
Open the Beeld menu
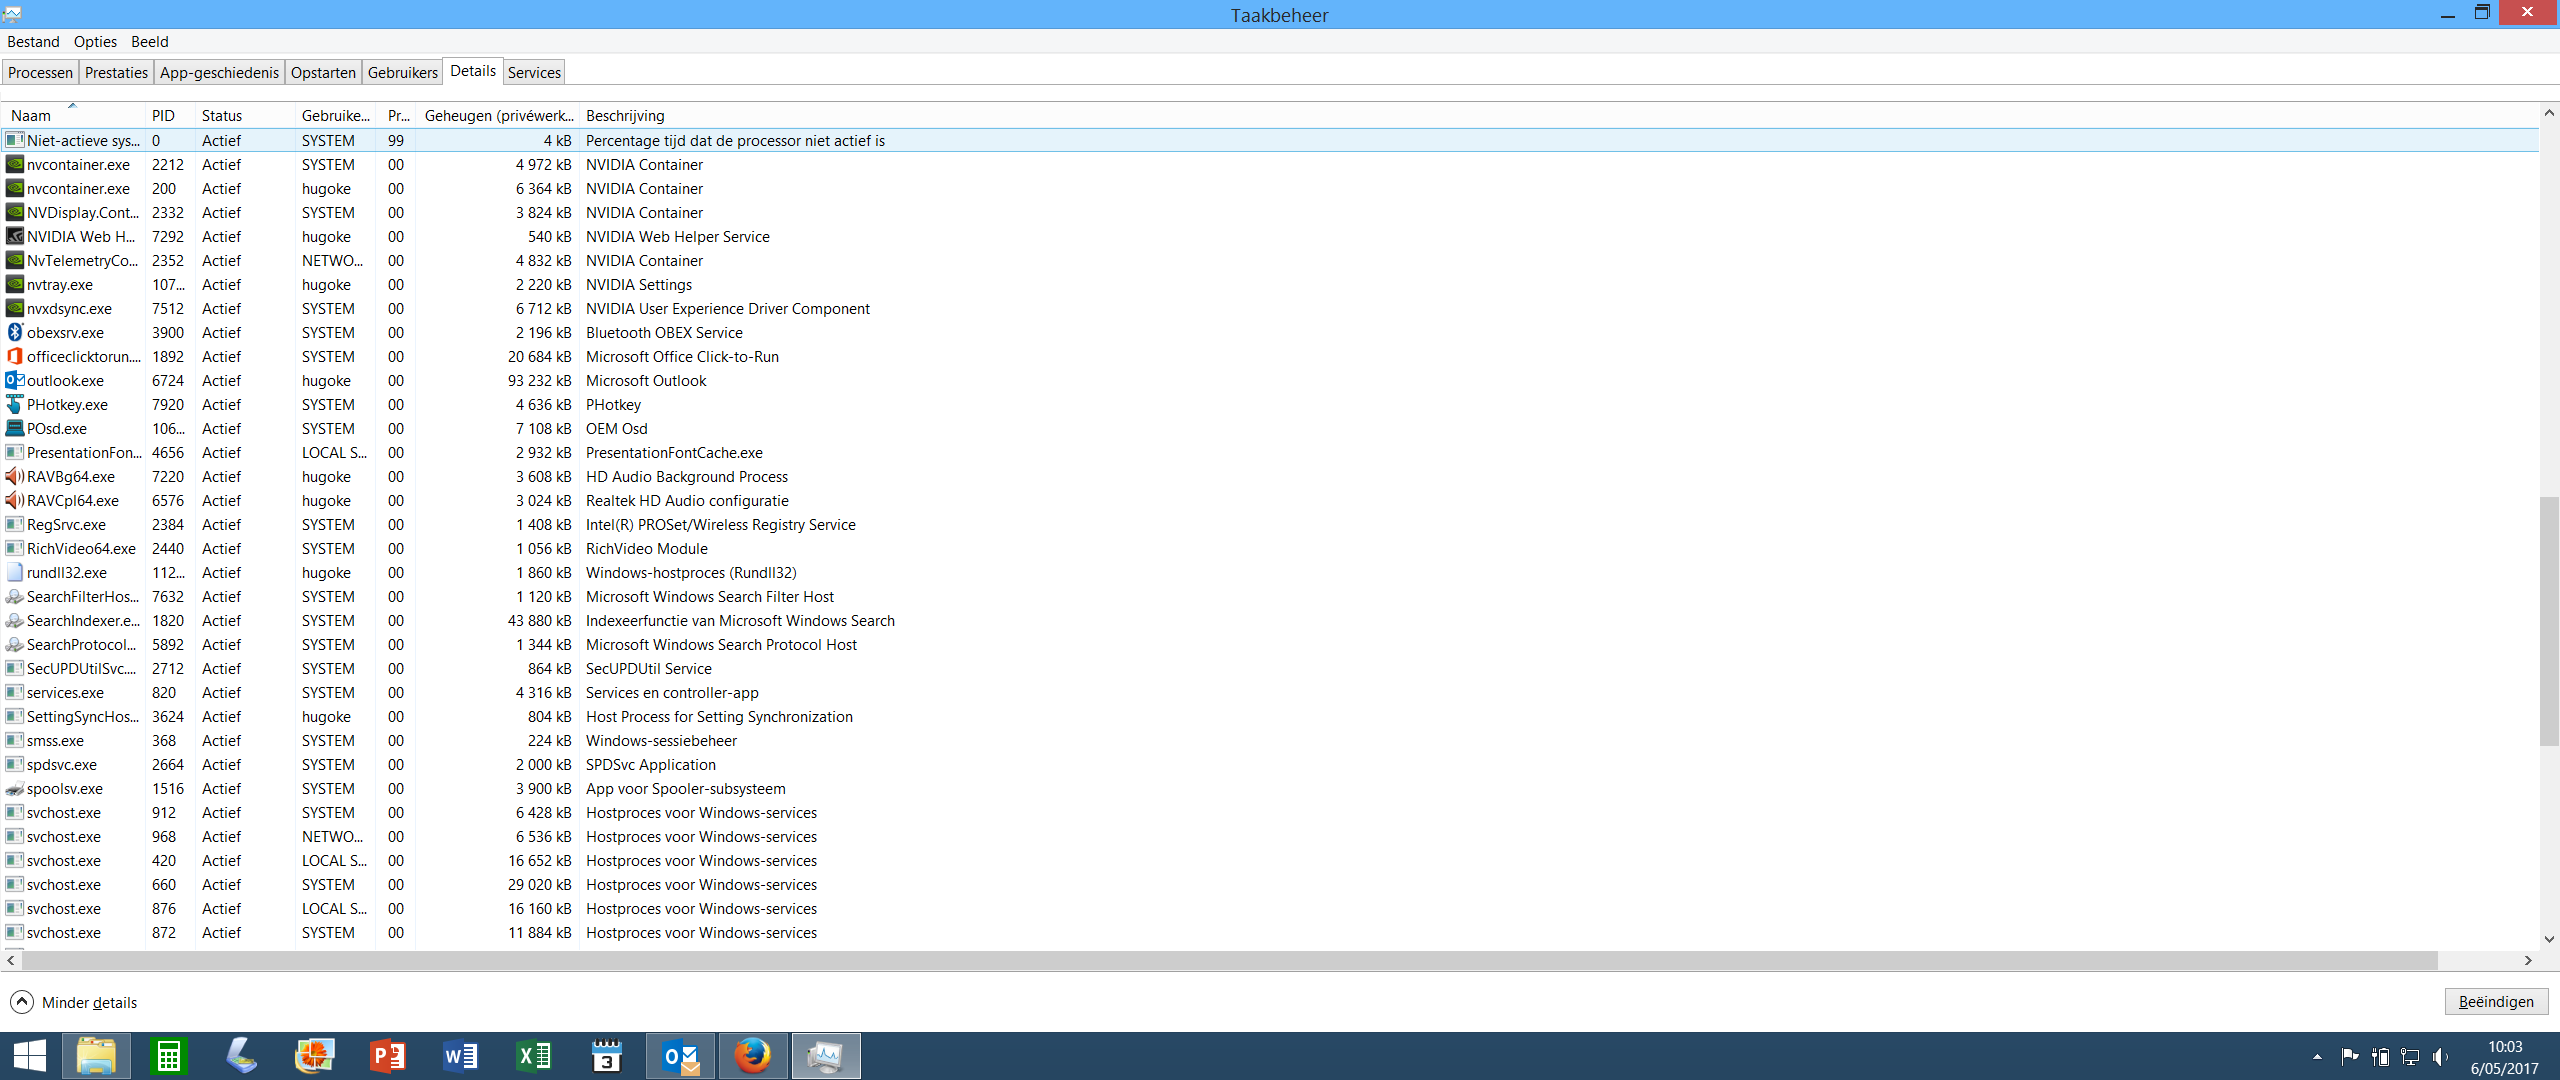pyautogui.click(x=150, y=41)
